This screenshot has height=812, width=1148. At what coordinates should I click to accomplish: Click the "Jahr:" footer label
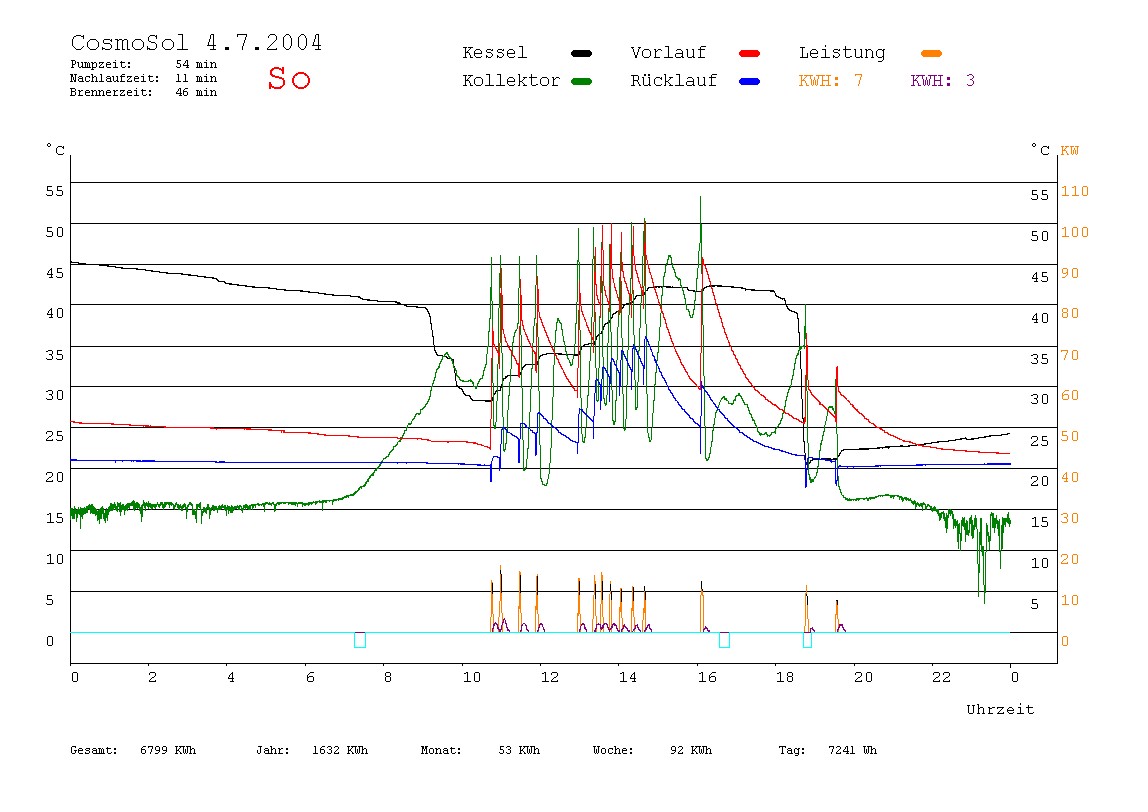coord(273,750)
